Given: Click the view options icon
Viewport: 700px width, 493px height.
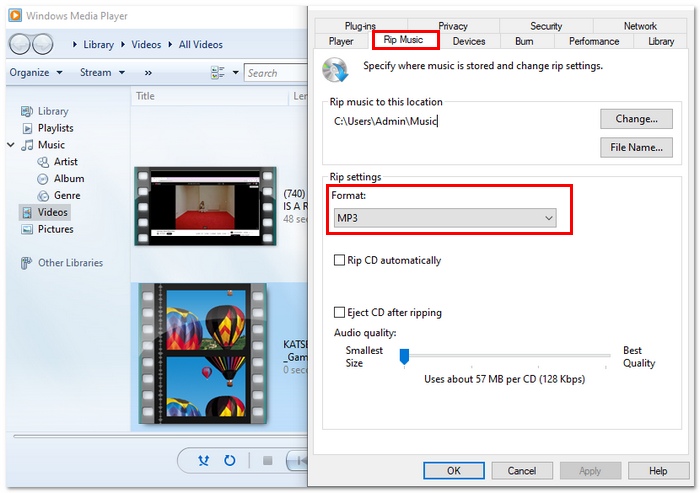Looking at the screenshot, I should [x=217, y=73].
